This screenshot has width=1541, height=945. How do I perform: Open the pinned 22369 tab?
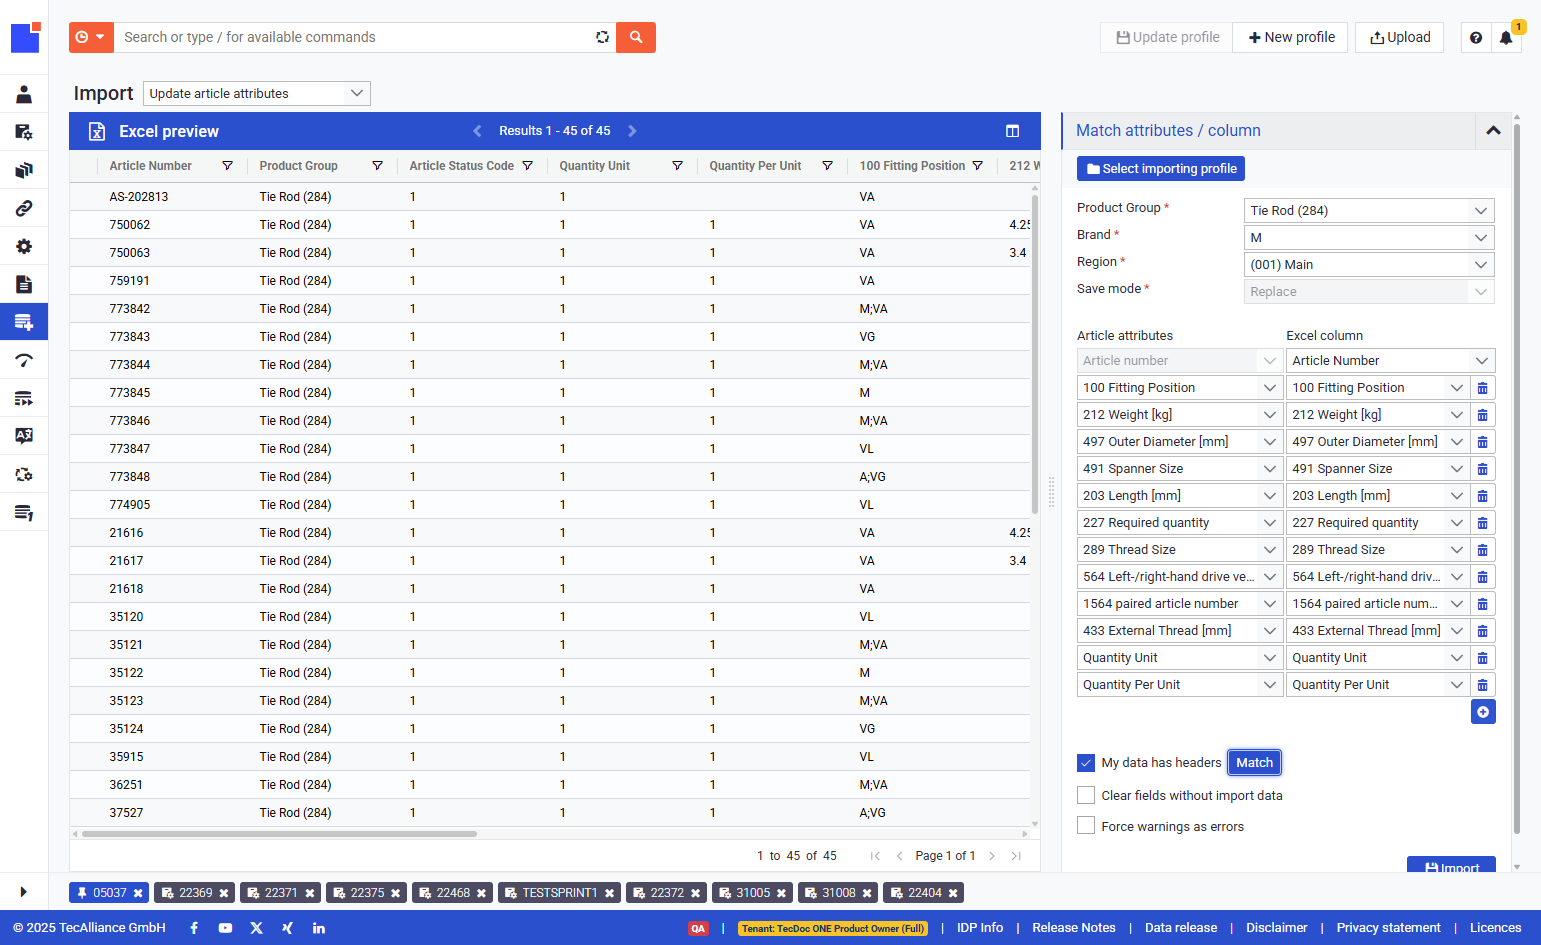tap(196, 893)
